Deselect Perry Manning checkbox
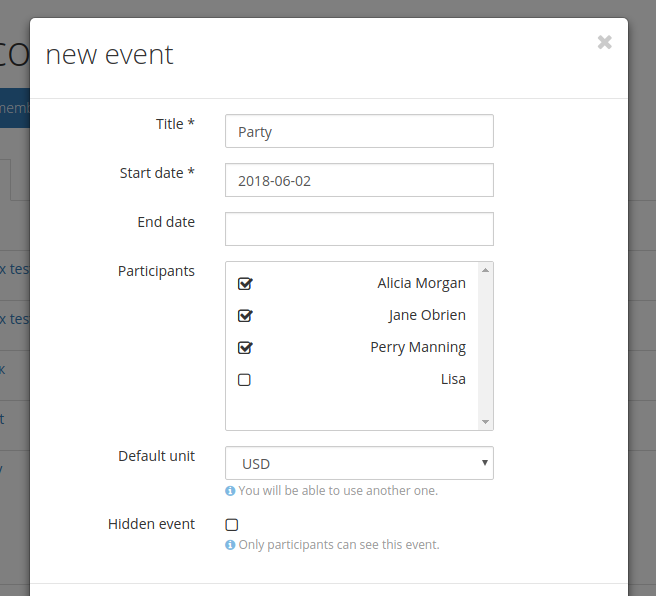Screen dimensions: 656x596 (x=245, y=348)
